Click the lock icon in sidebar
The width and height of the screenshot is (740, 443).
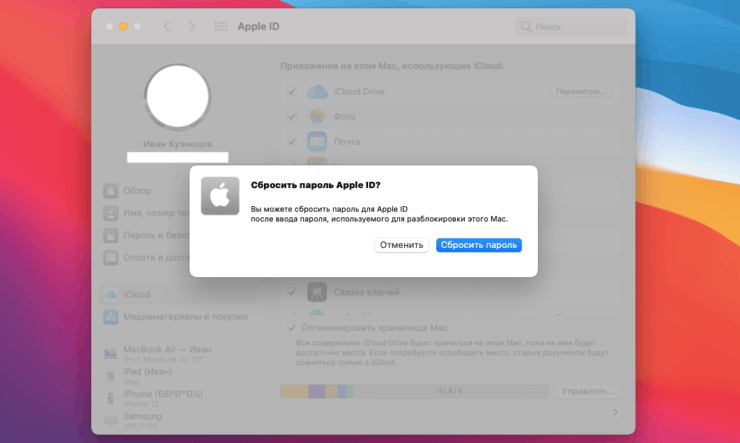(x=110, y=235)
